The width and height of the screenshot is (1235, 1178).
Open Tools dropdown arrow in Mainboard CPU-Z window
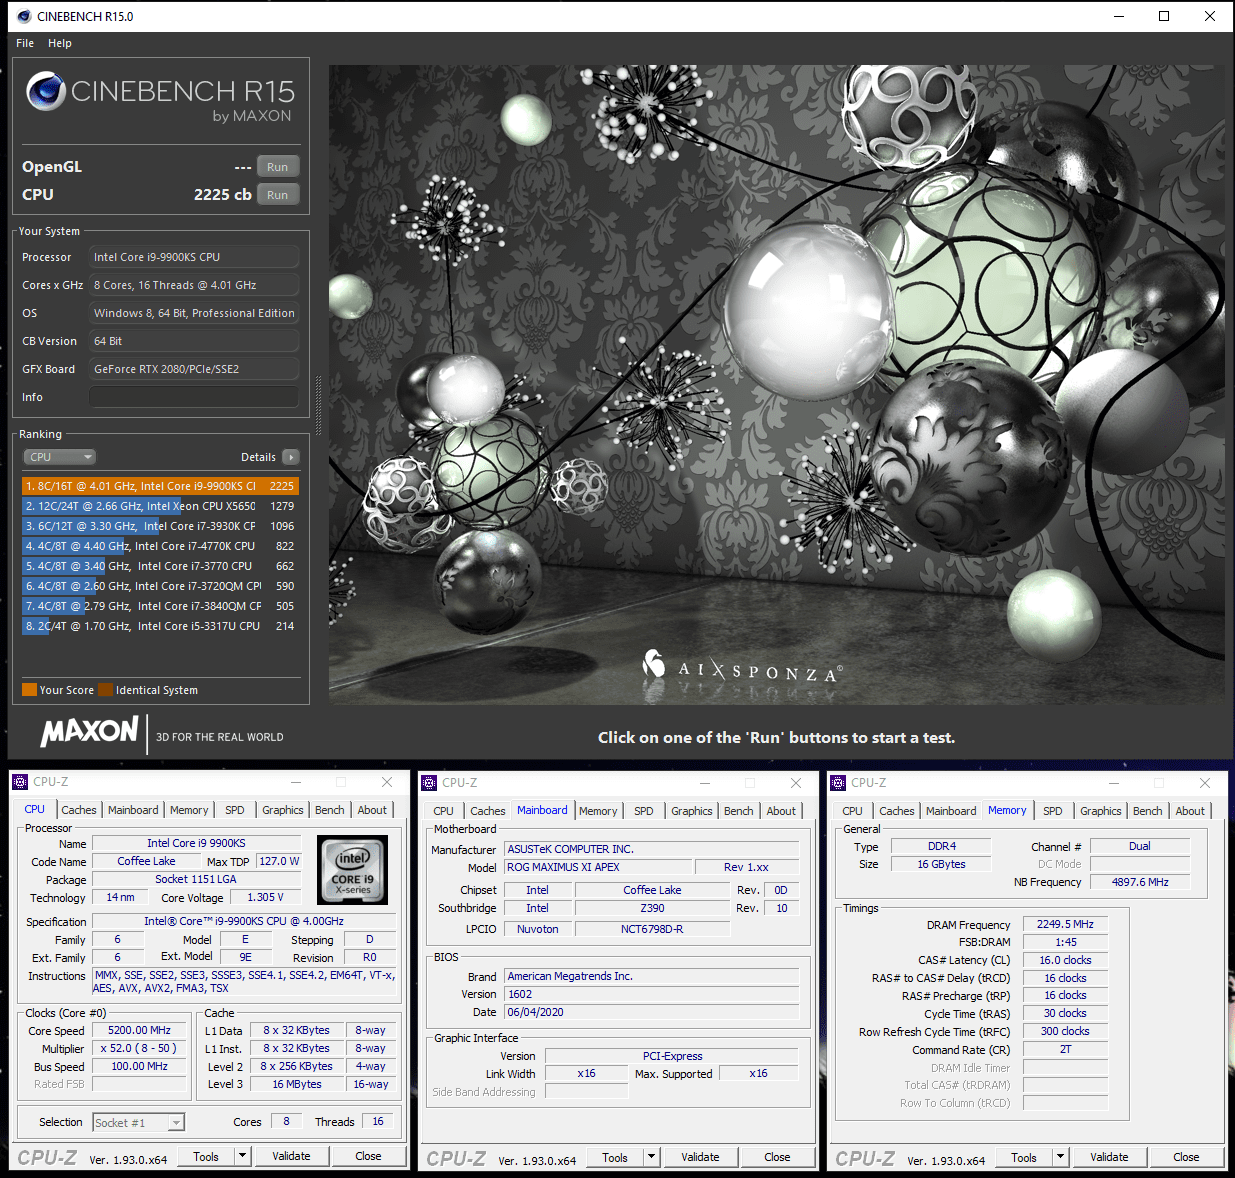tap(651, 1157)
